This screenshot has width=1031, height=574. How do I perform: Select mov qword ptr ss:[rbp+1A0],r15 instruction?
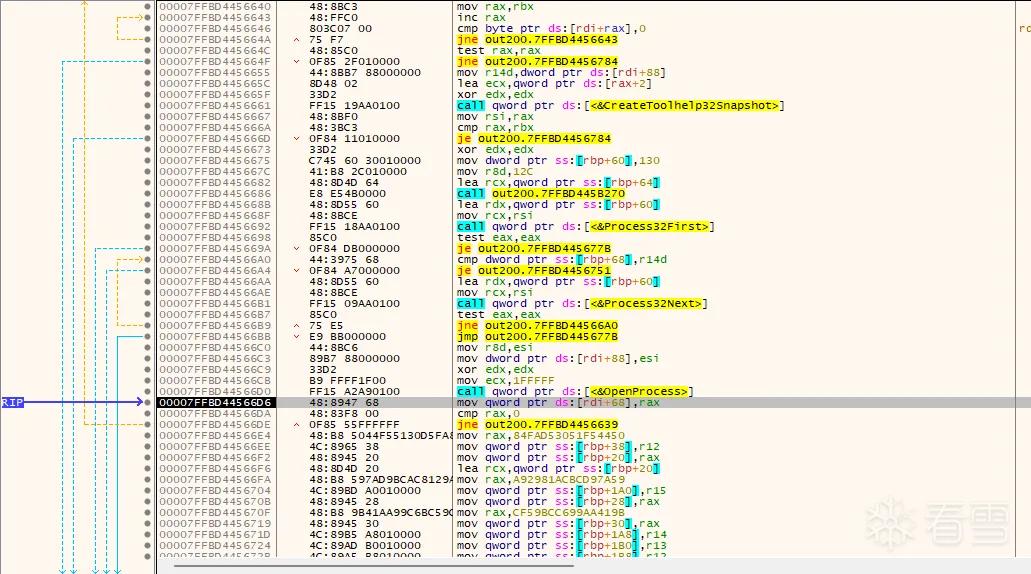562,490
